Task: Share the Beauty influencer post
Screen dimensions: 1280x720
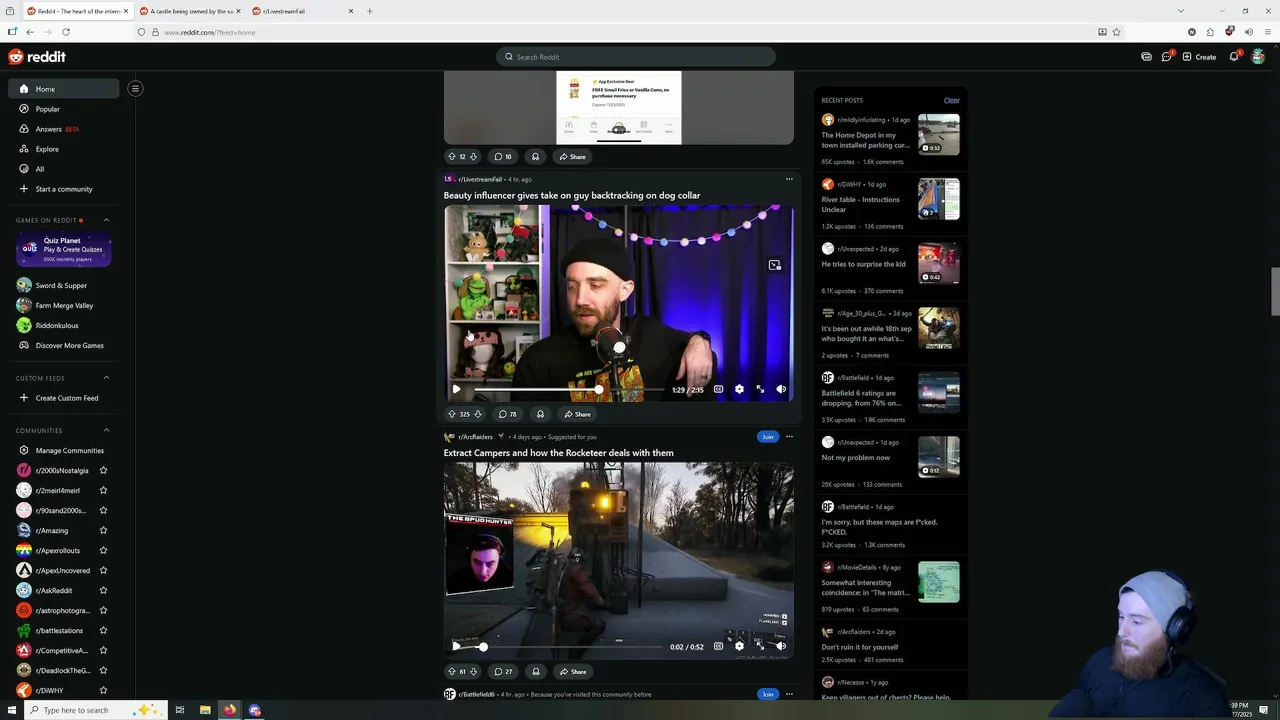Action: pos(576,414)
